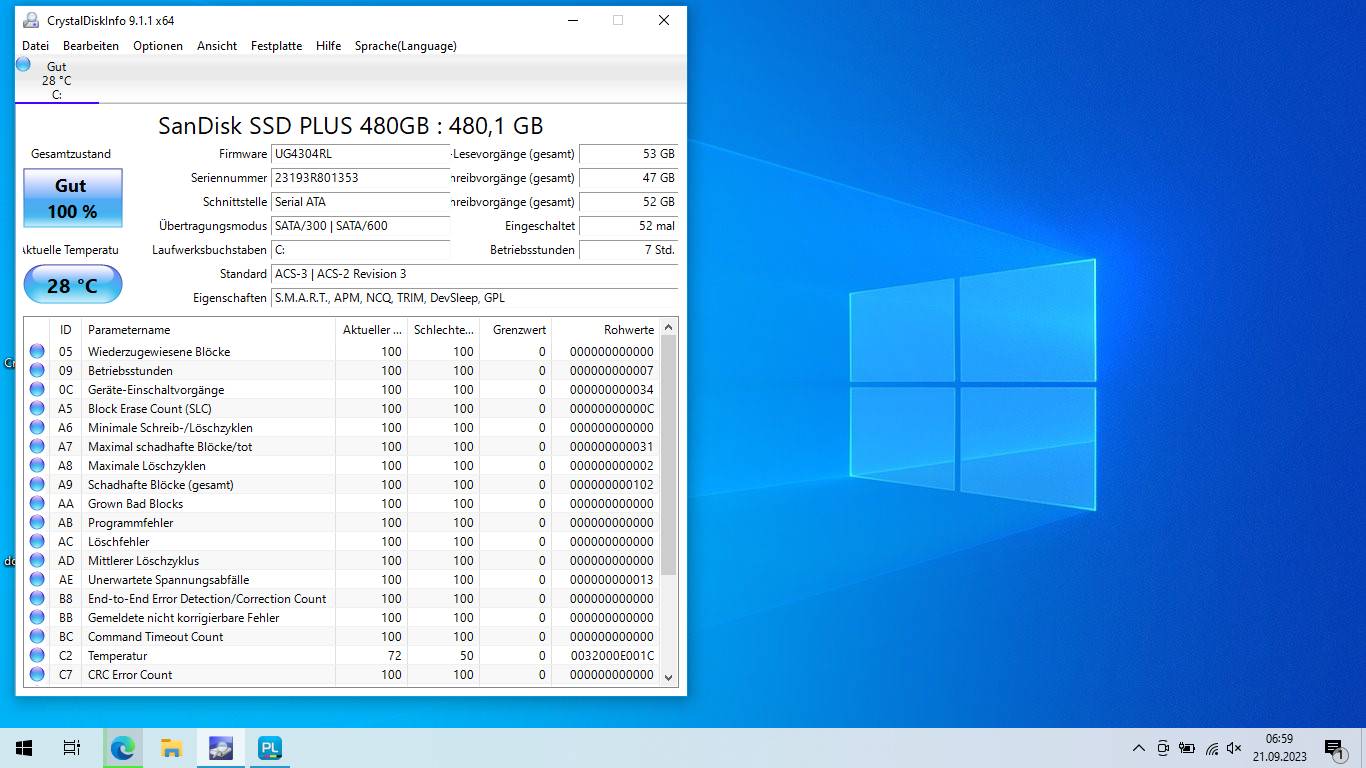Open Task View from taskbar
This screenshot has height=768, width=1366.
tap(72, 748)
